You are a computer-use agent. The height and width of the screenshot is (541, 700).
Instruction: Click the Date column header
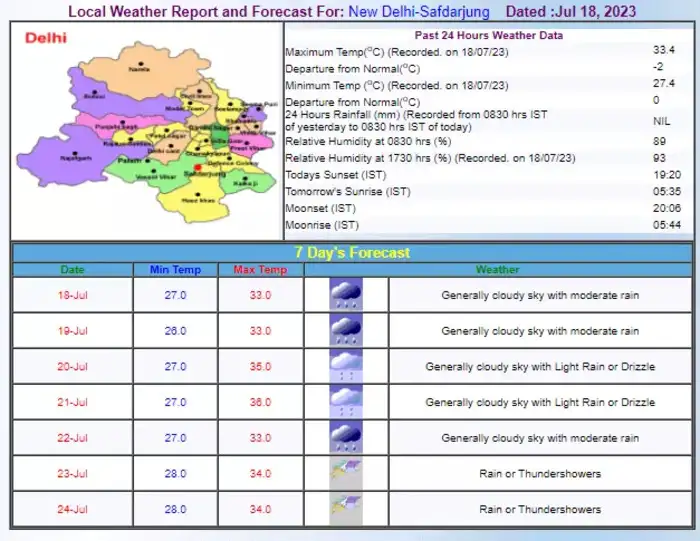73,270
